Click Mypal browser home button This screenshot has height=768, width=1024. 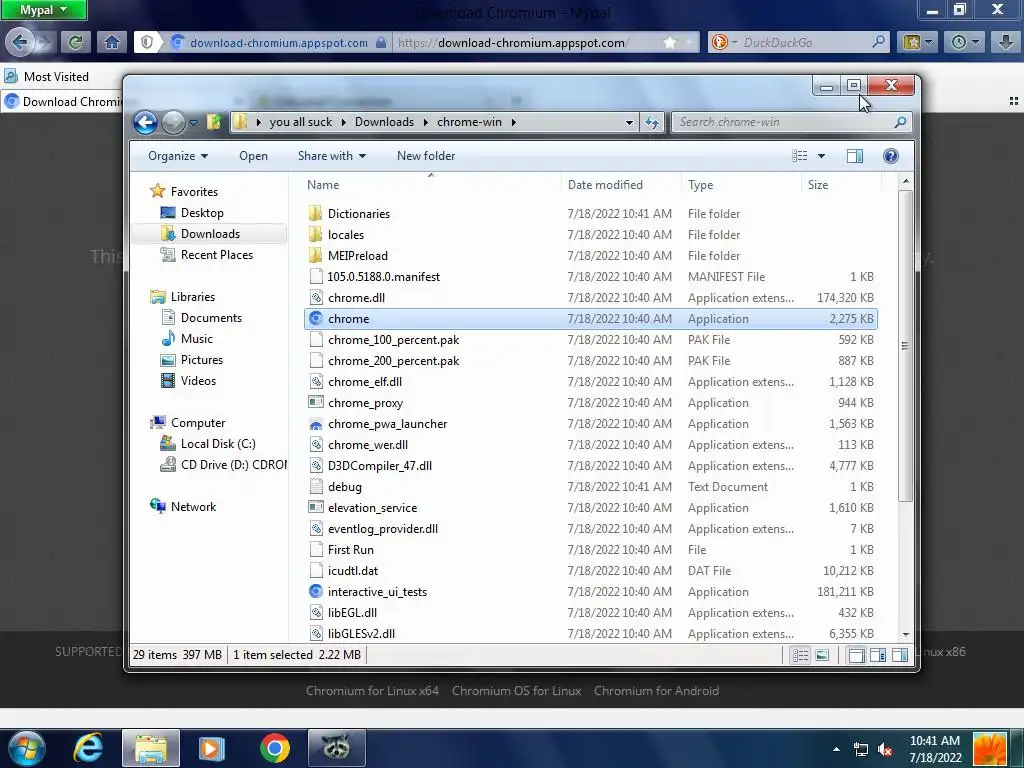112,42
